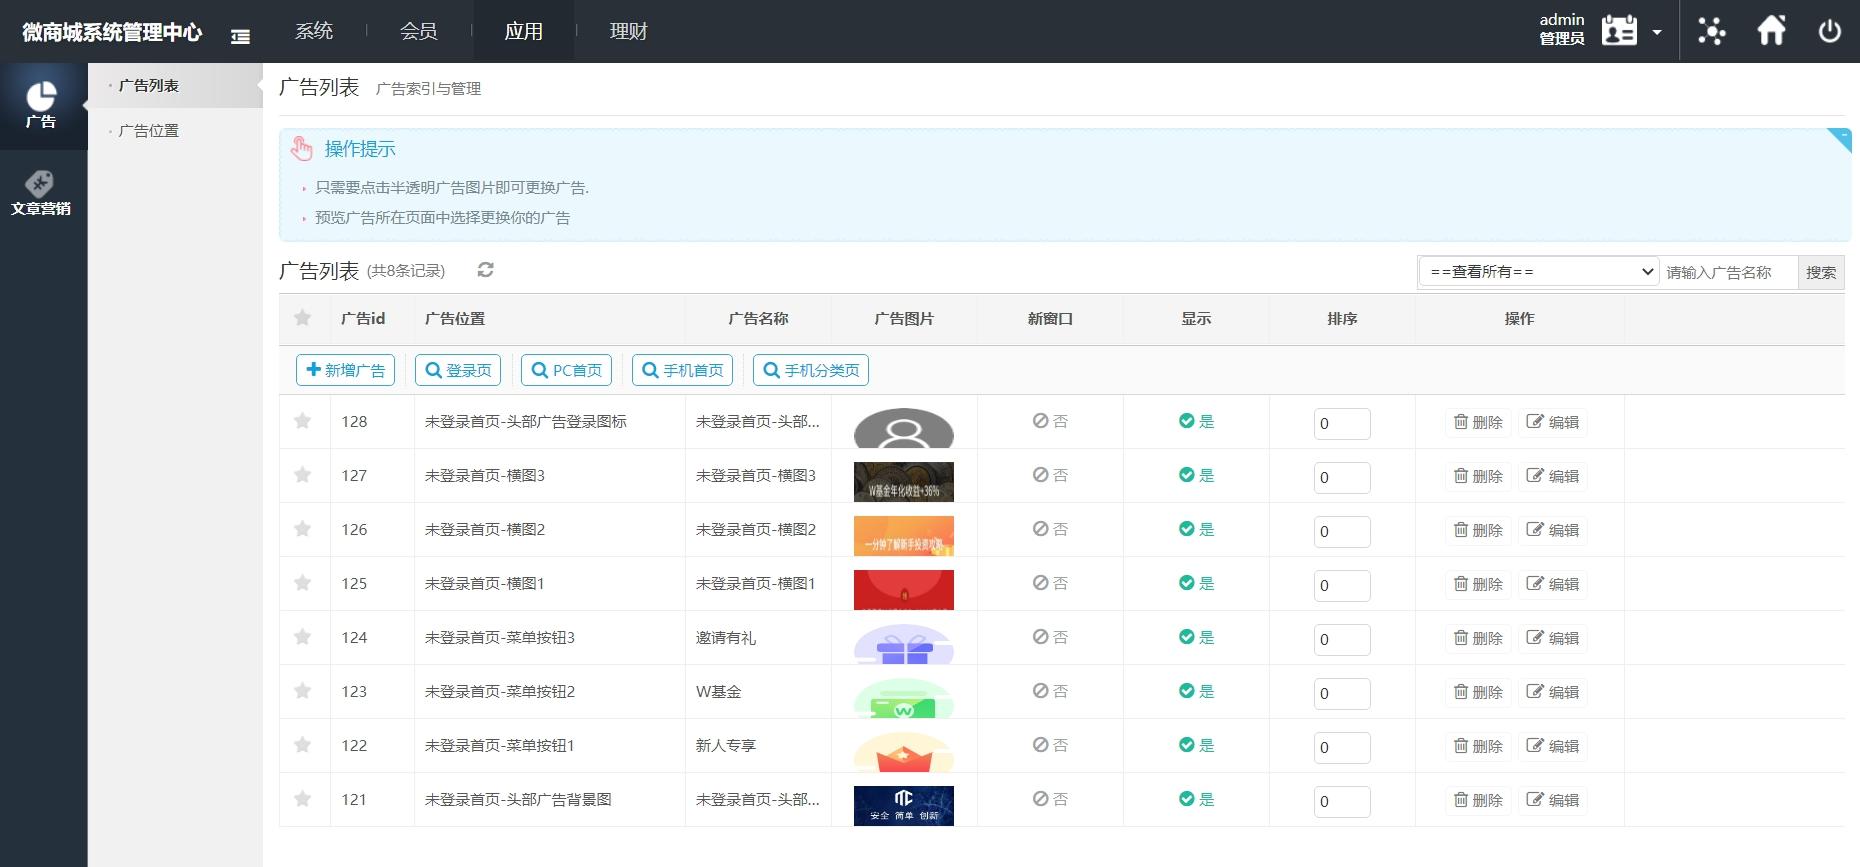Toggle 新窗口 for ad 124
This screenshot has width=1860, height=867.
click(1050, 637)
